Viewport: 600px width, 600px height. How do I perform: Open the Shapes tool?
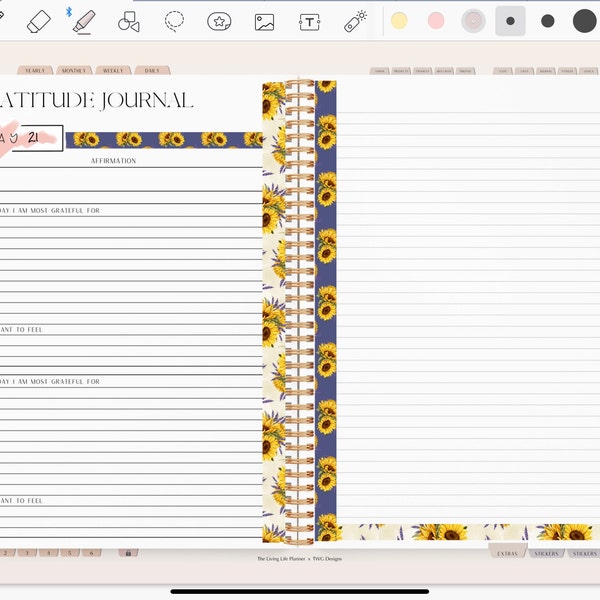coord(129,21)
